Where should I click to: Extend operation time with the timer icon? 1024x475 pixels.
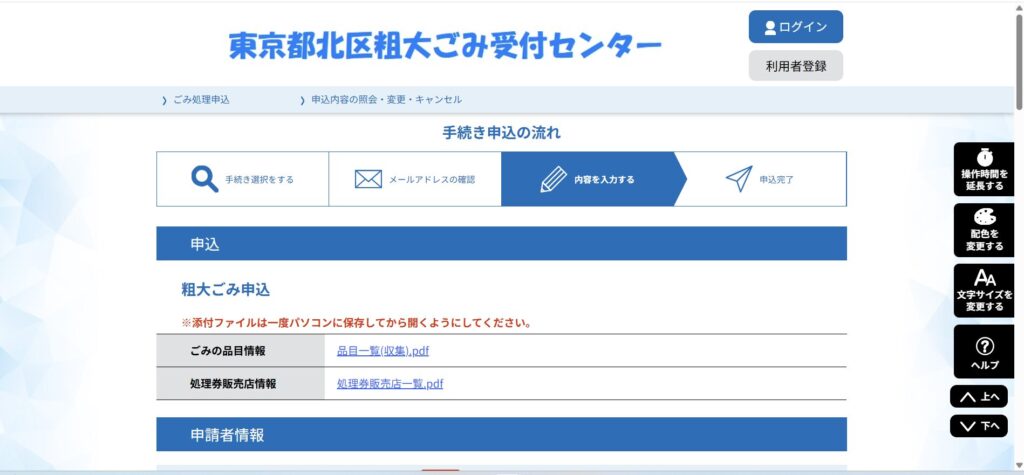[x=983, y=169]
